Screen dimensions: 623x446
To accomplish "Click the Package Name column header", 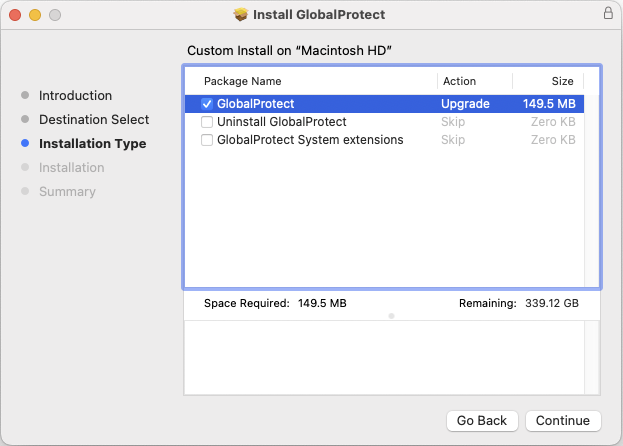I will click(x=243, y=81).
